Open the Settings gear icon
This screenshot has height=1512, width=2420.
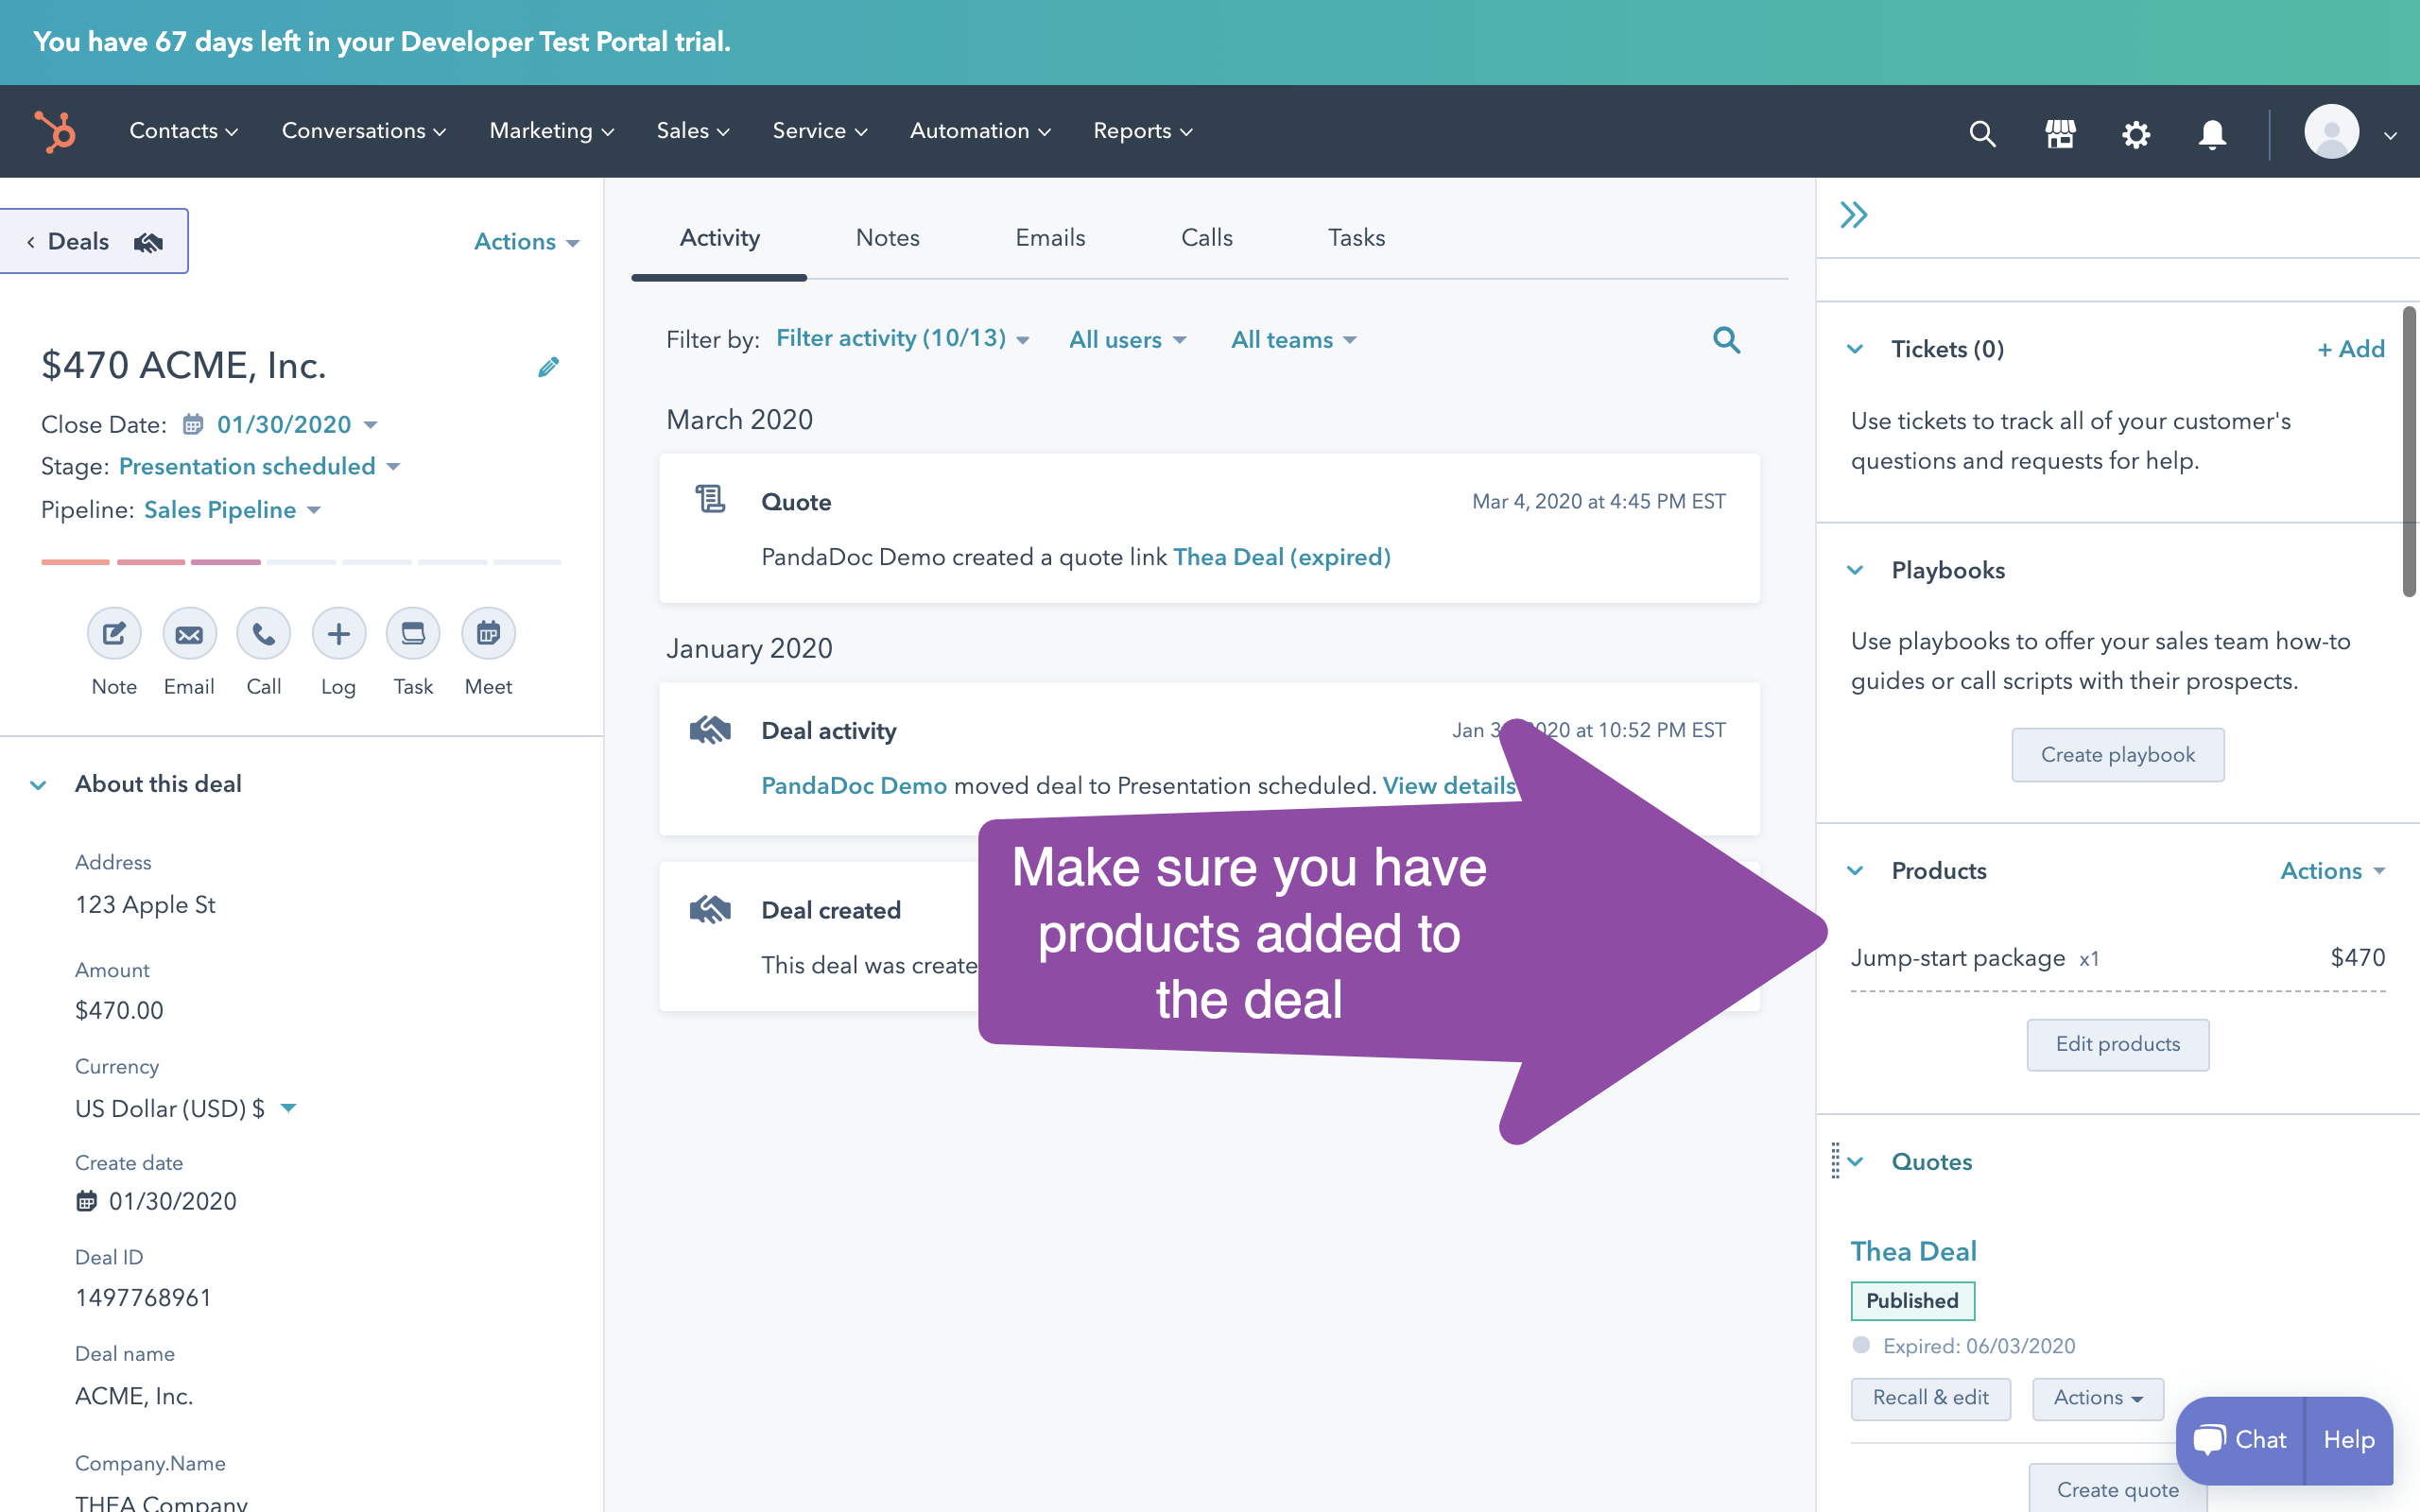coord(2136,134)
